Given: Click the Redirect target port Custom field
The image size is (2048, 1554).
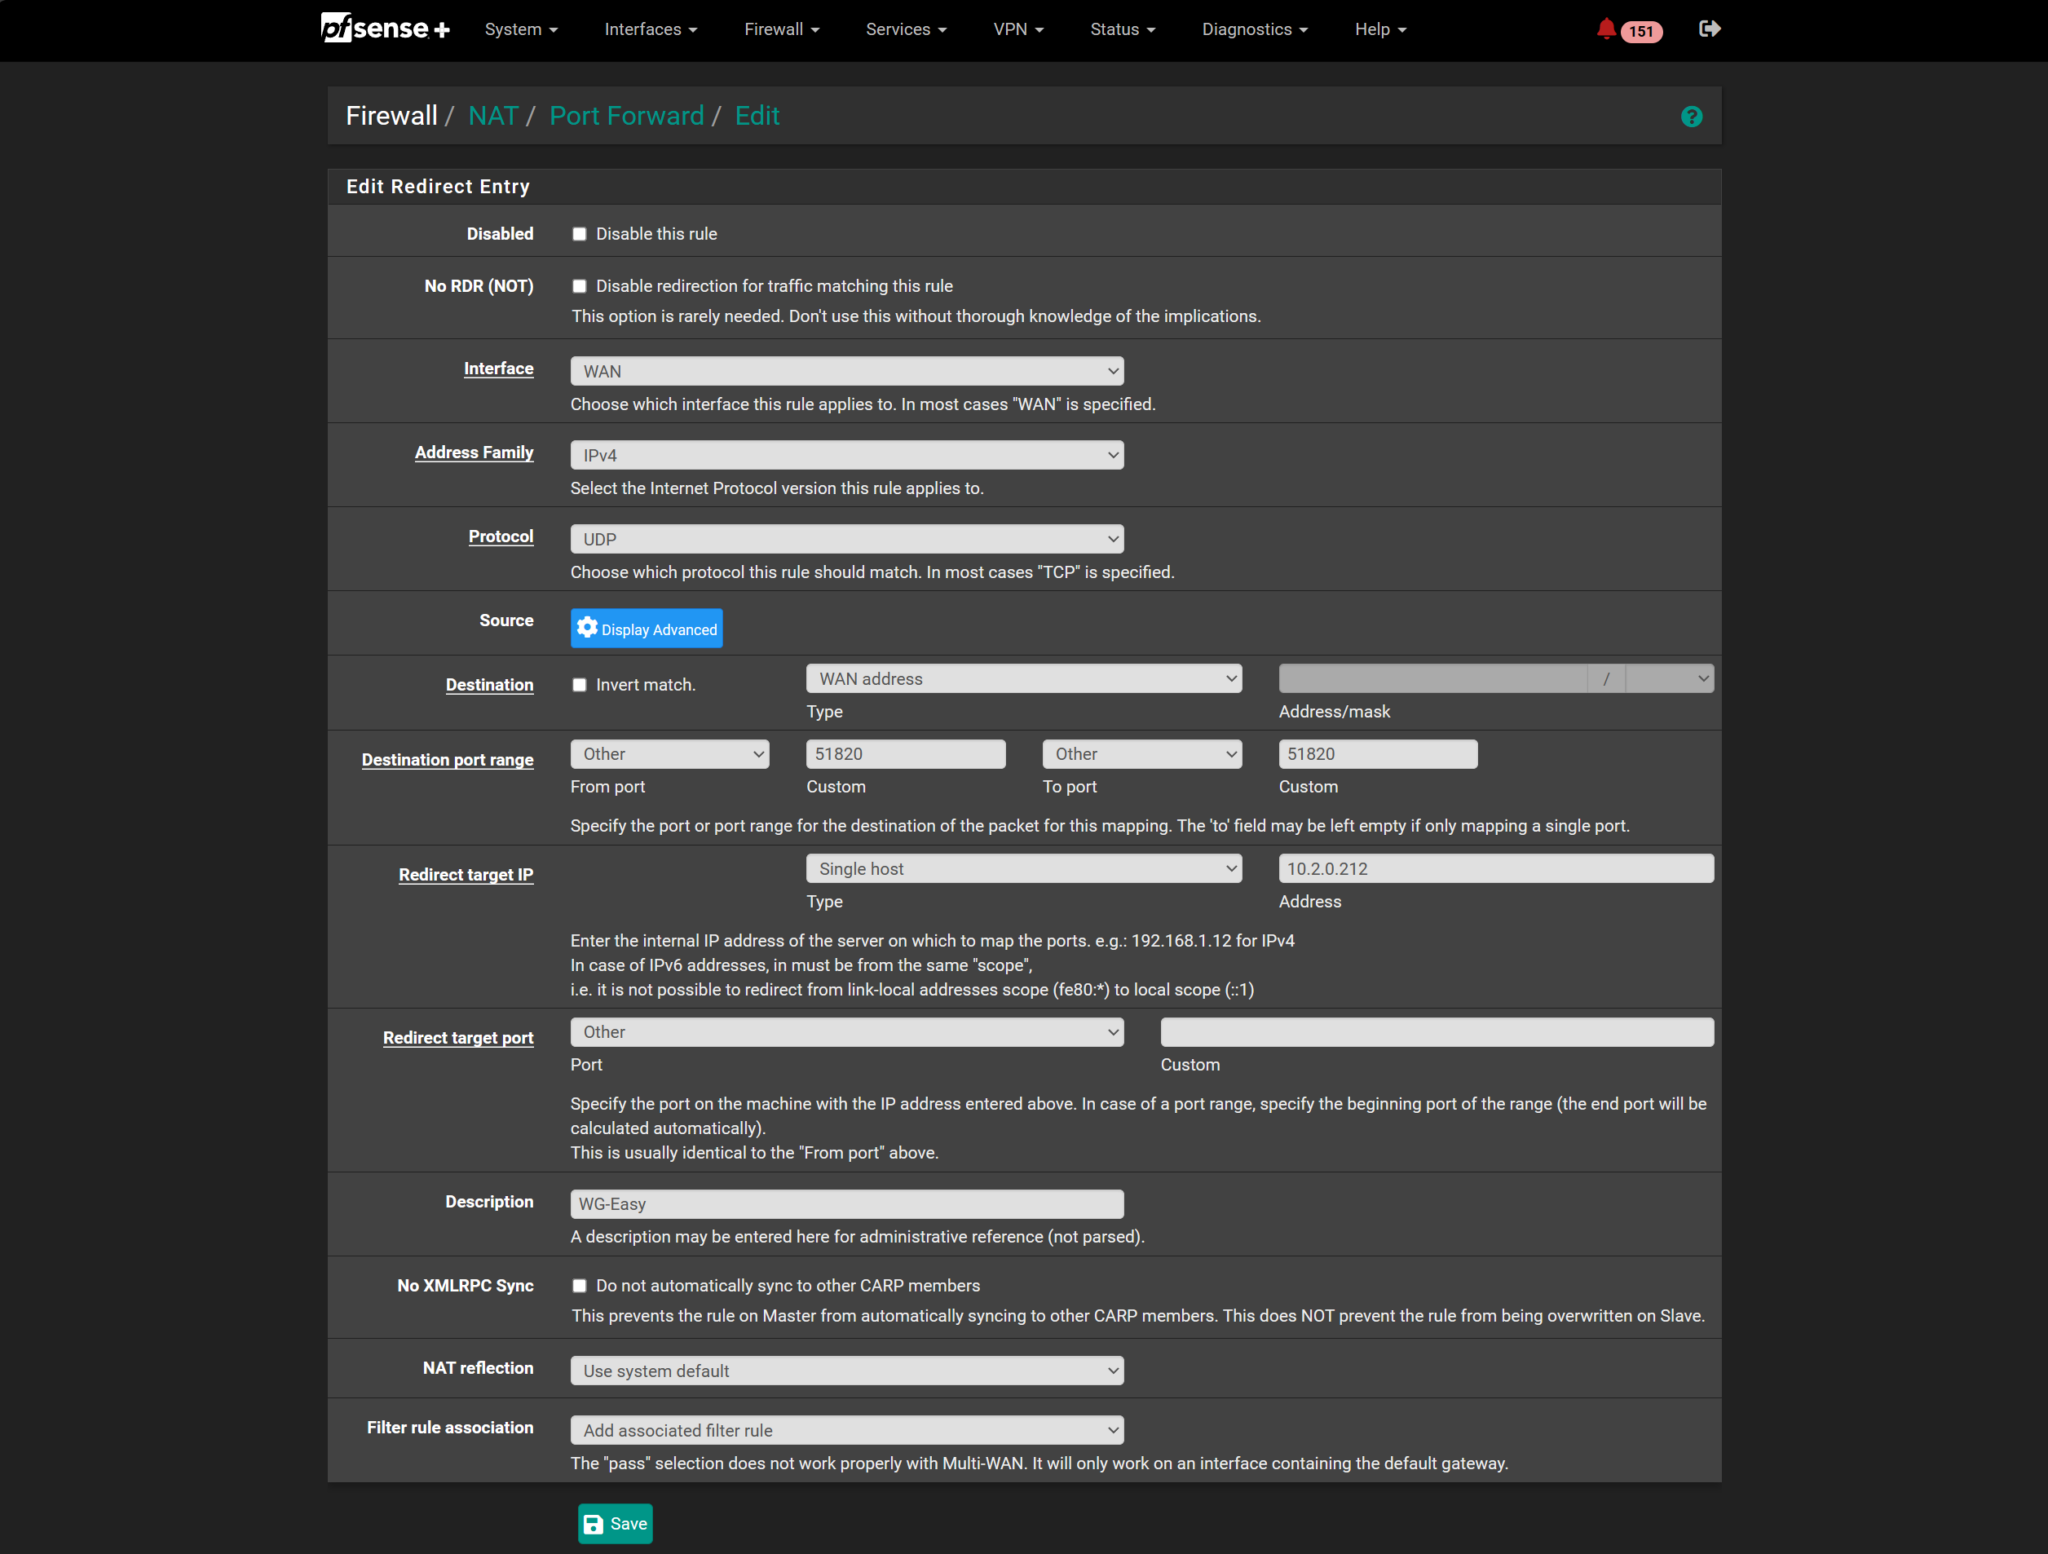Looking at the screenshot, I should (x=1436, y=1032).
